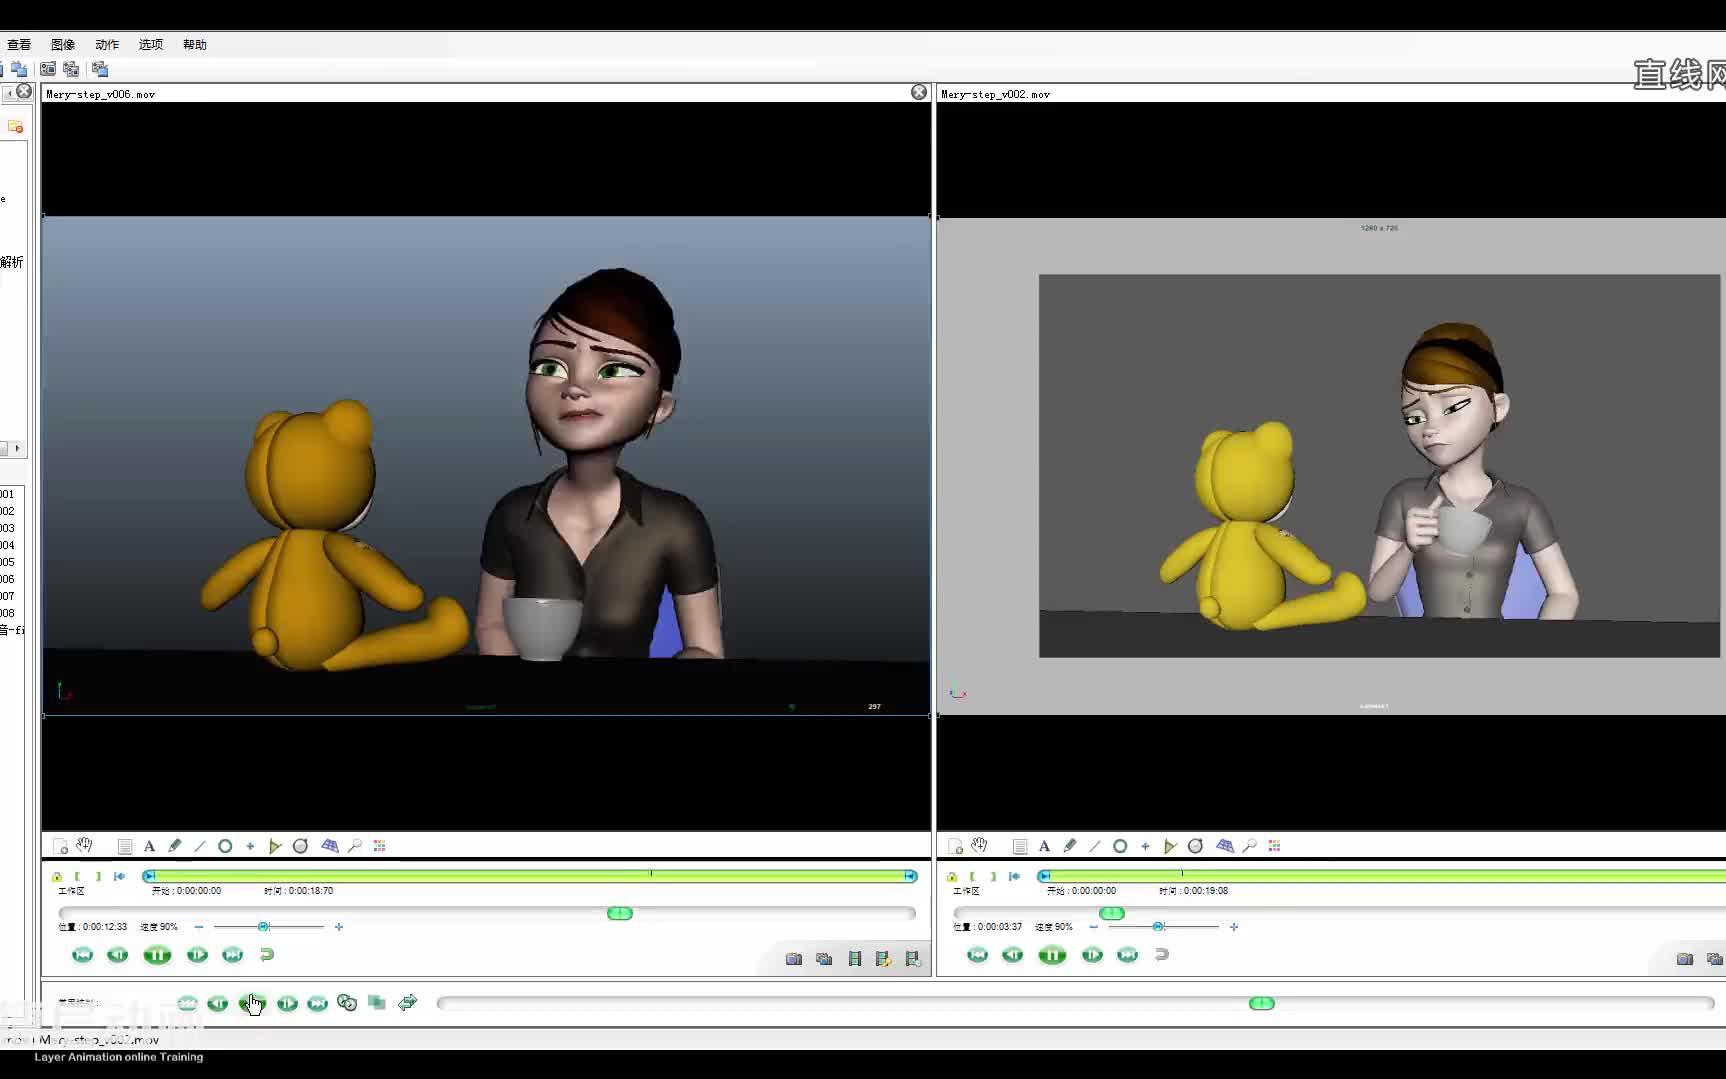Step forward one frame in left player
1726x1079 pixels.
coord(198,955)
